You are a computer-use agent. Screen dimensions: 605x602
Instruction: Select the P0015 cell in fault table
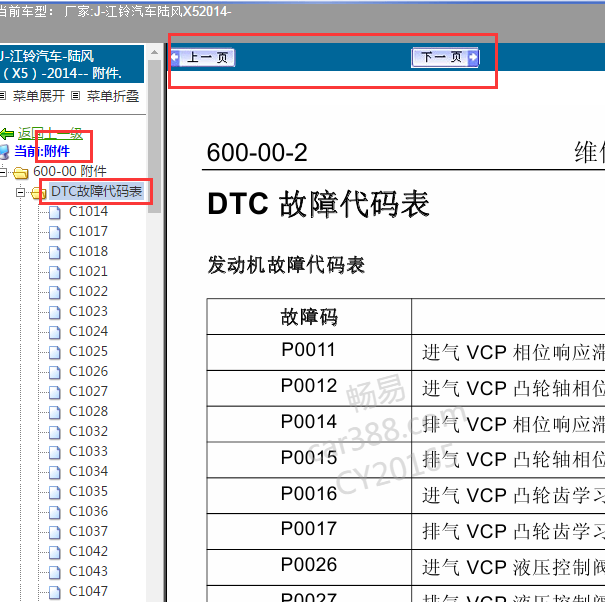(309, 460)
